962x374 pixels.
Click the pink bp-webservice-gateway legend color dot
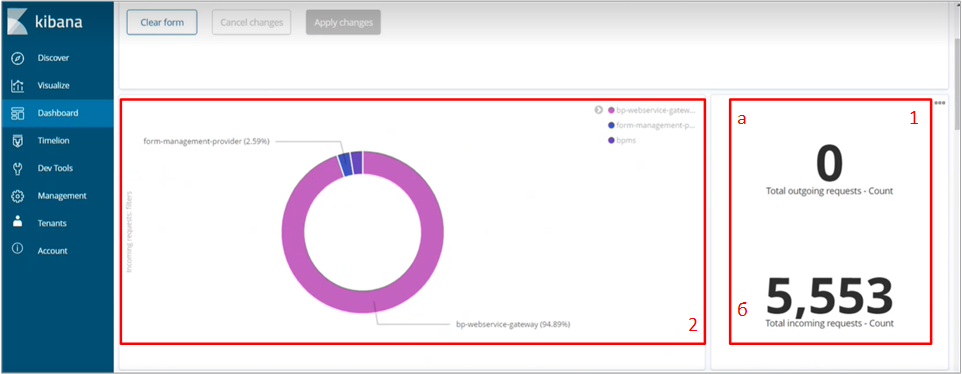click(611, 110)
